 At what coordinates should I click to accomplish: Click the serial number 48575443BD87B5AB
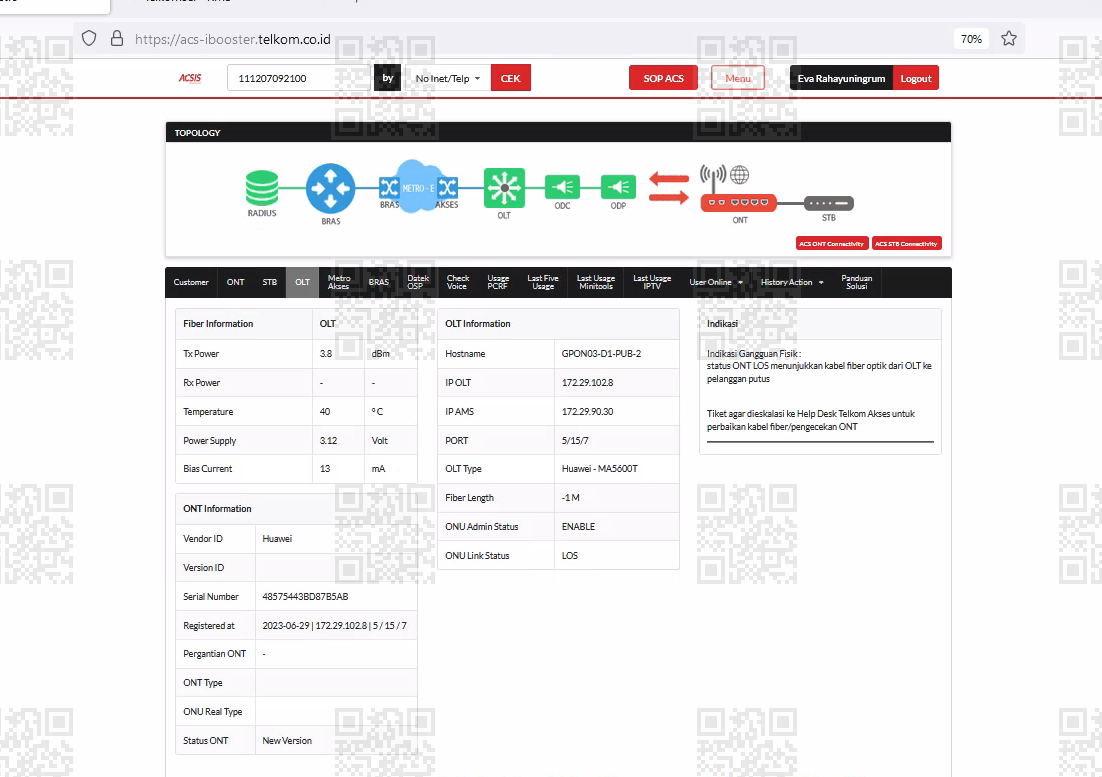coord(305,596)
